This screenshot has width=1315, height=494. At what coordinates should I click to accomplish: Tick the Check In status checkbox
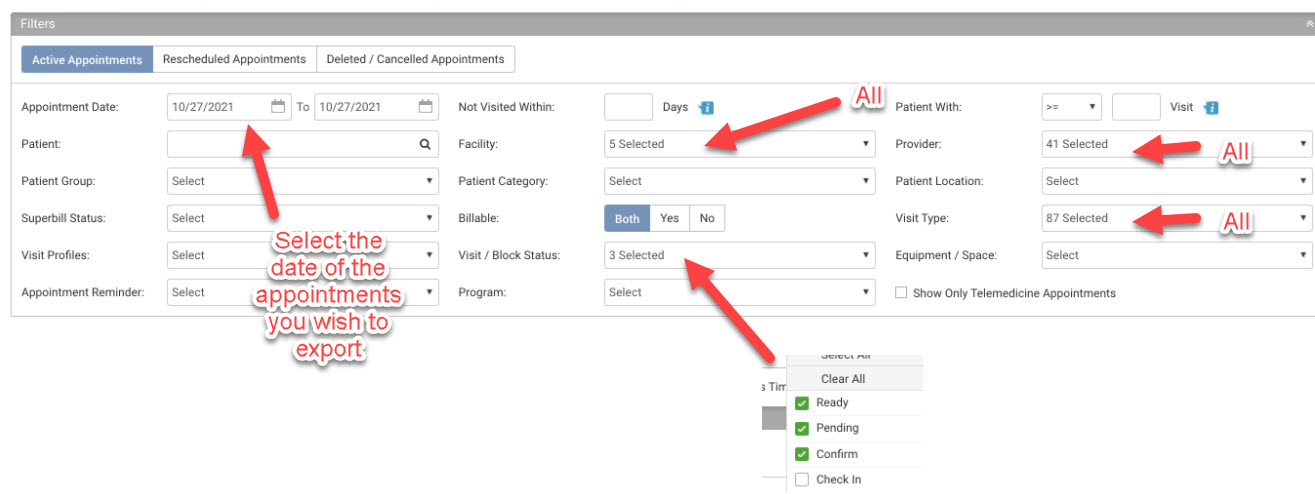click(802, 480)
